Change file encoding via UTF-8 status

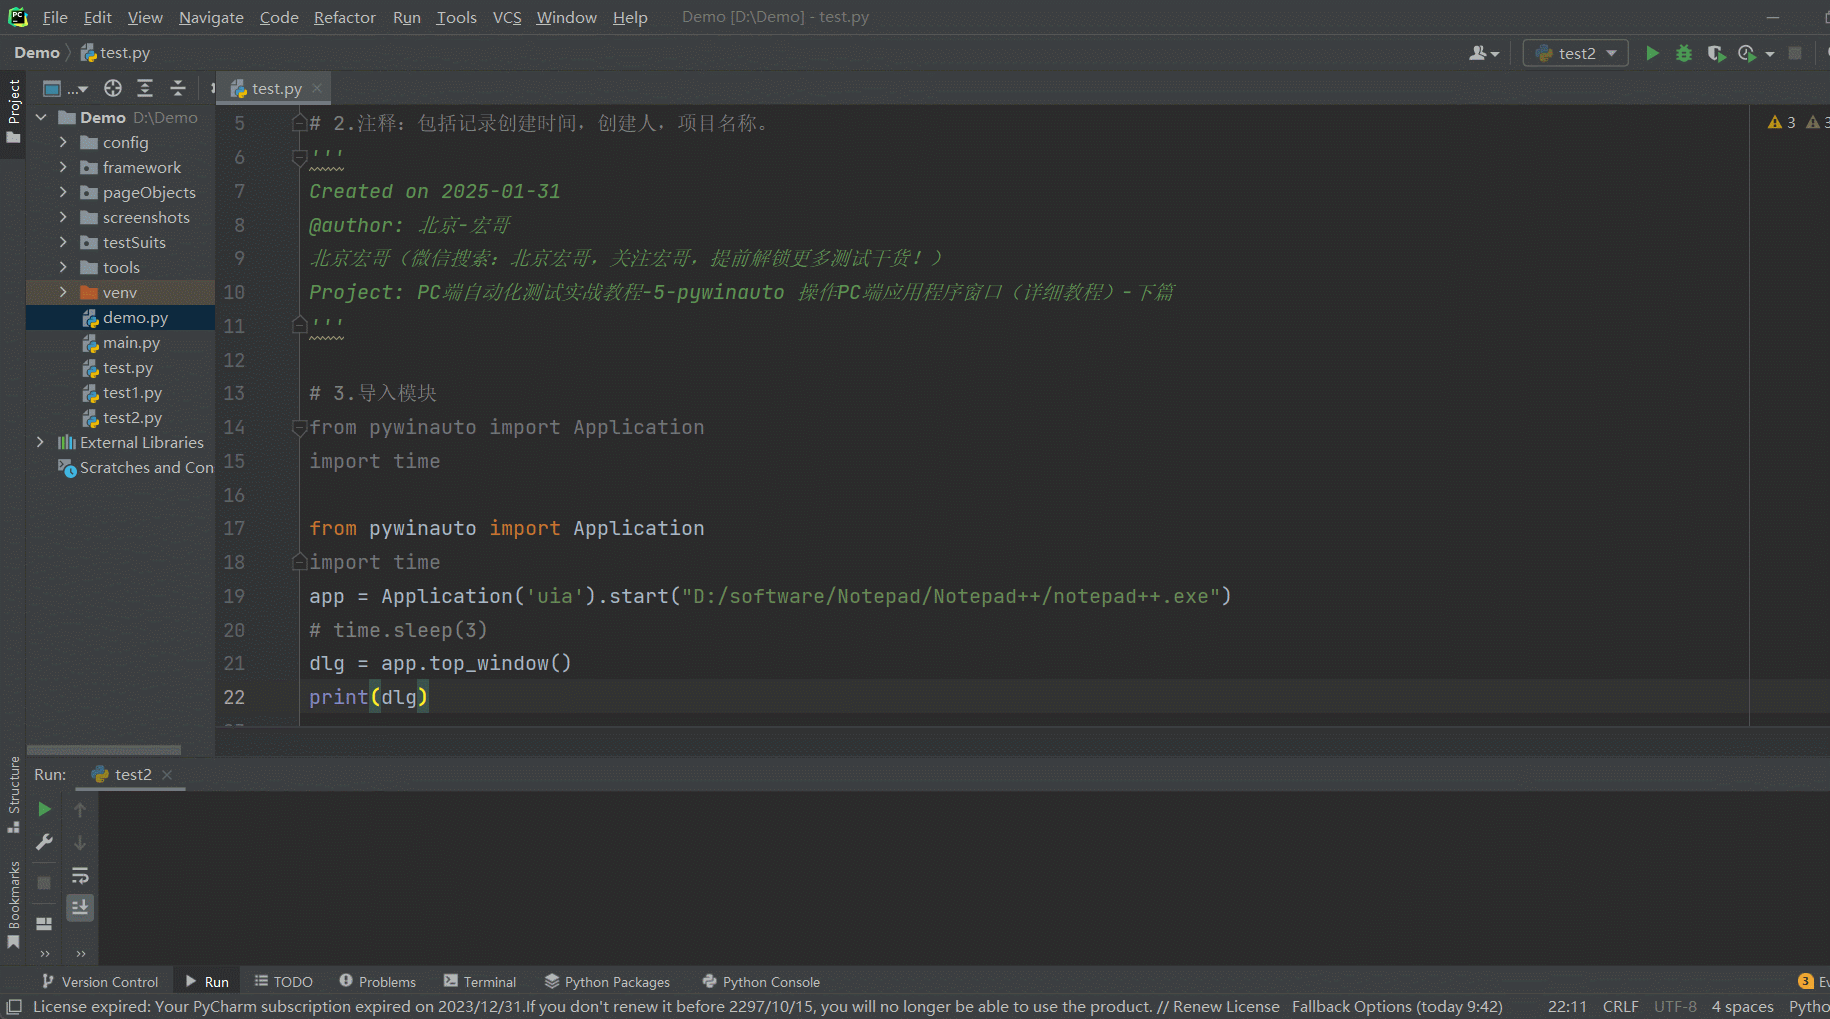click(x=1675, y=1007)
